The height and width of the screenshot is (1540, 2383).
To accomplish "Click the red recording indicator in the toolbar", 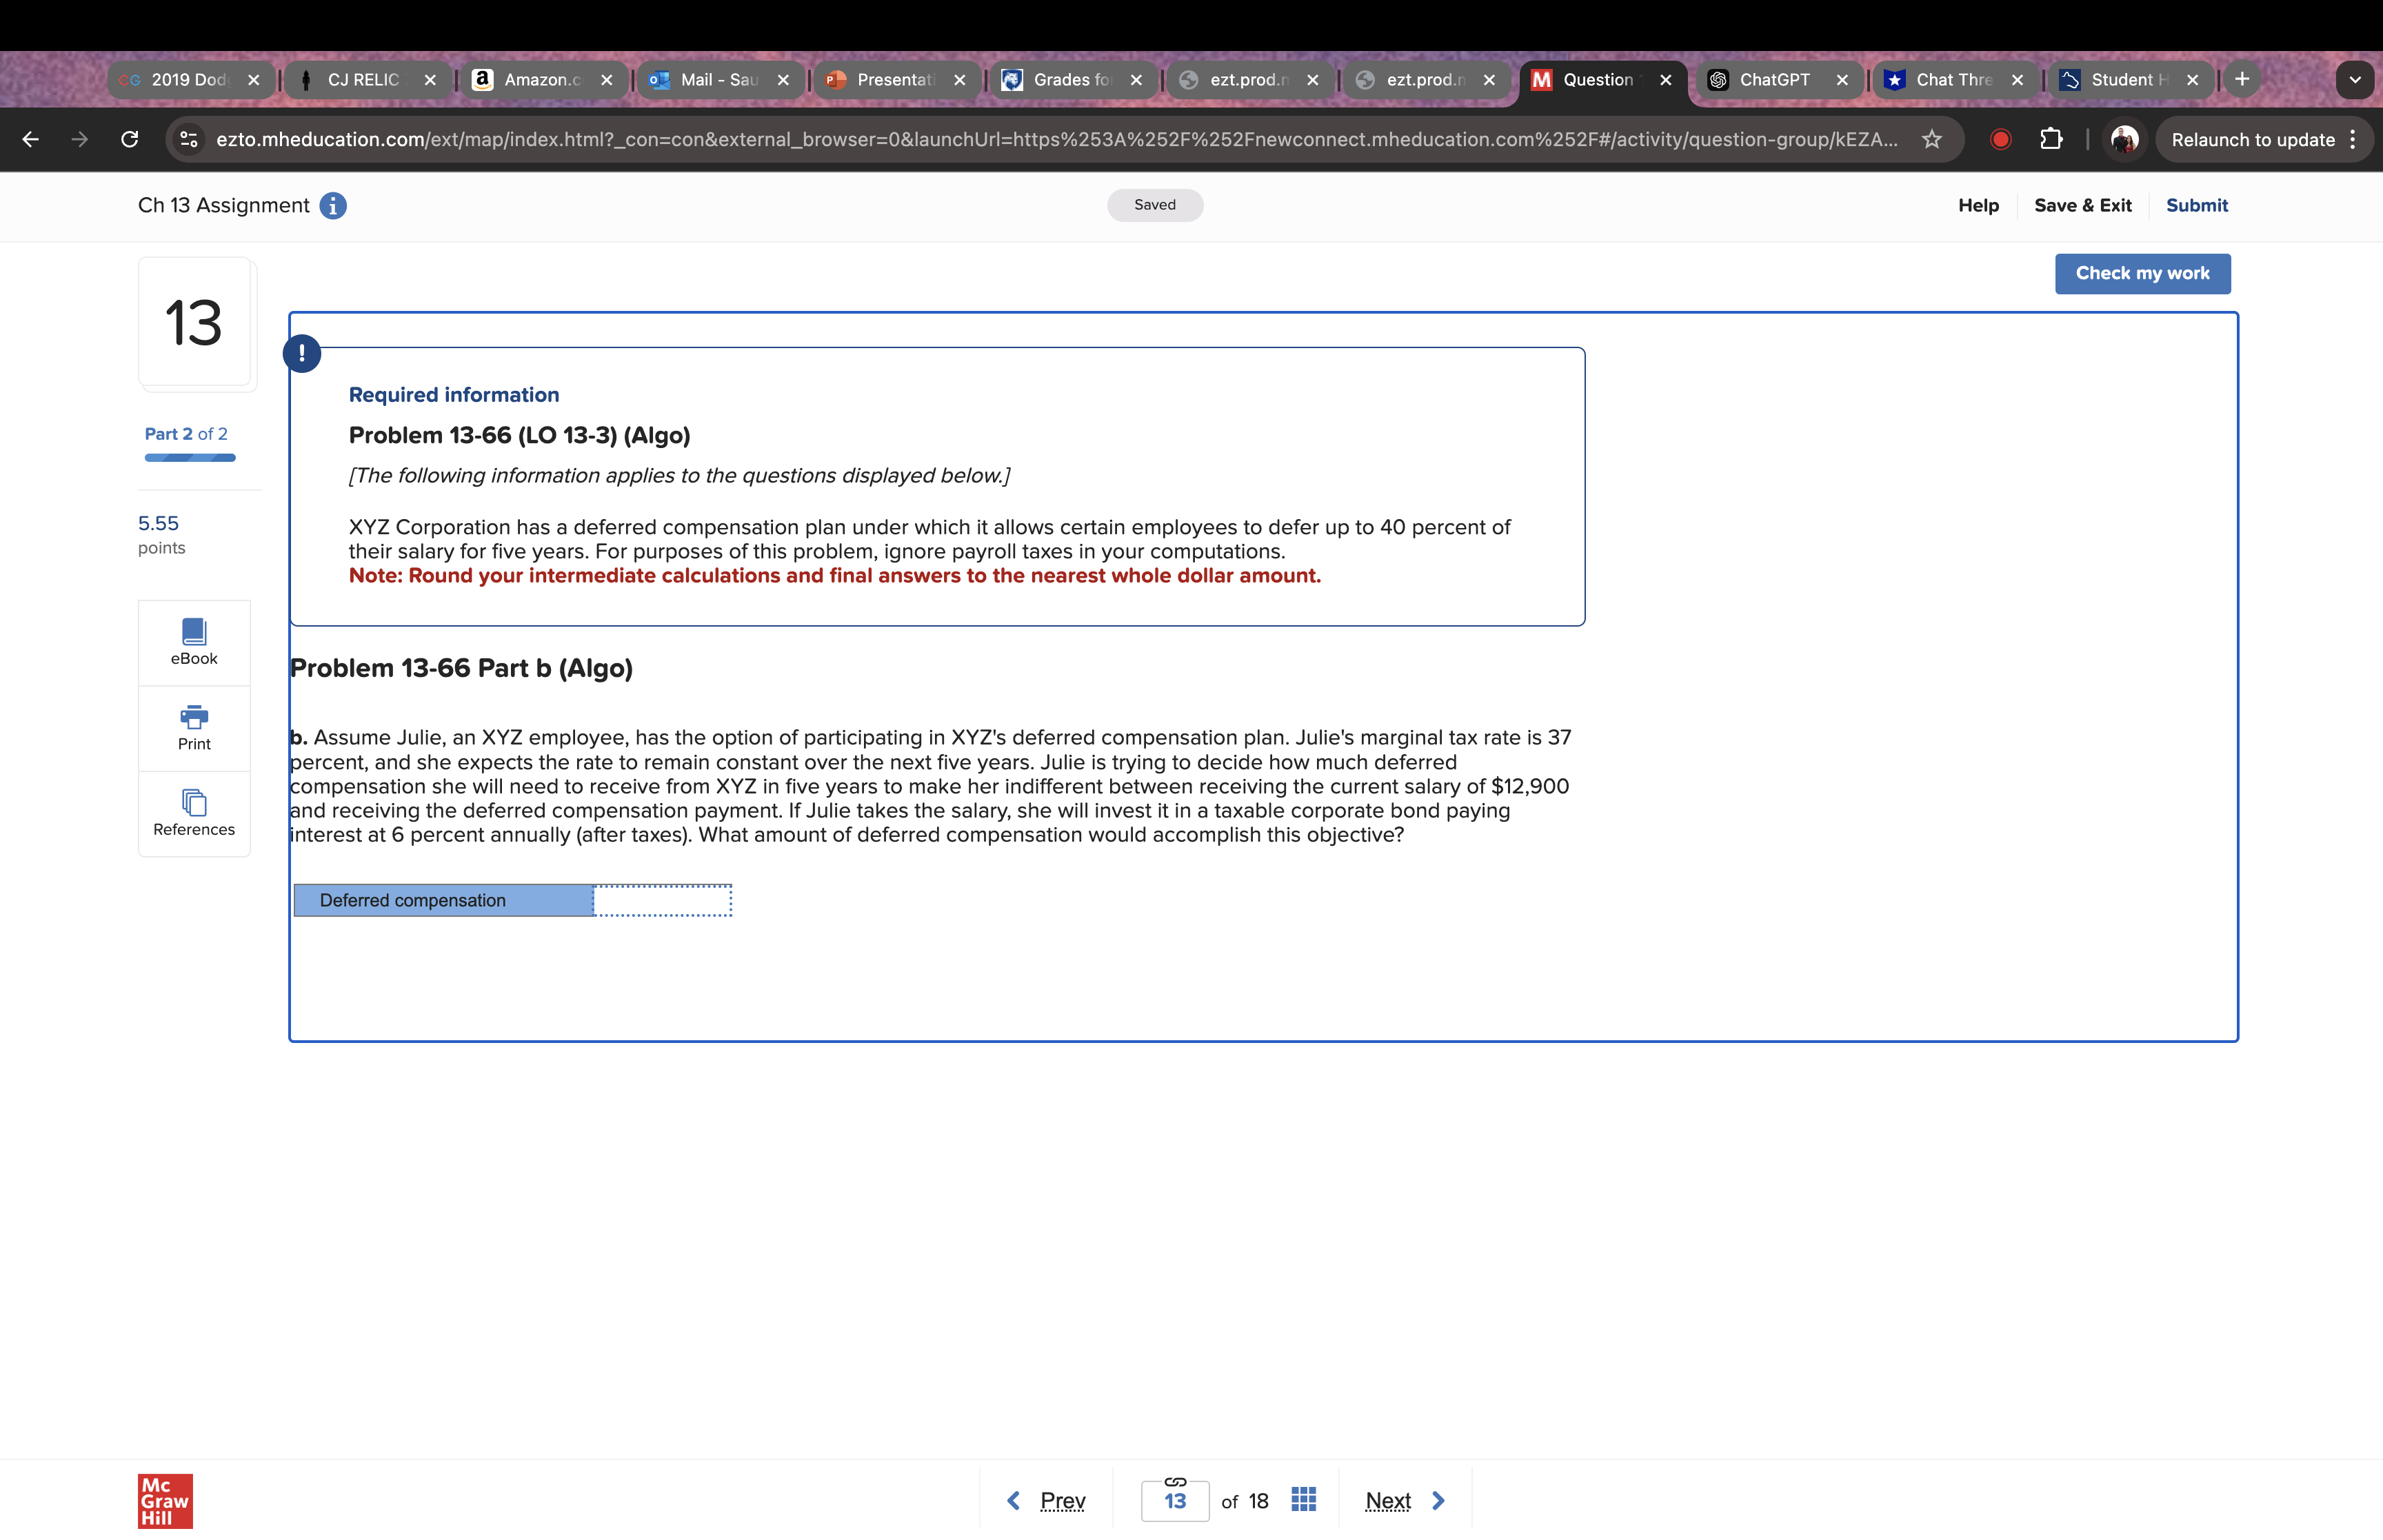I will 2001,139.
